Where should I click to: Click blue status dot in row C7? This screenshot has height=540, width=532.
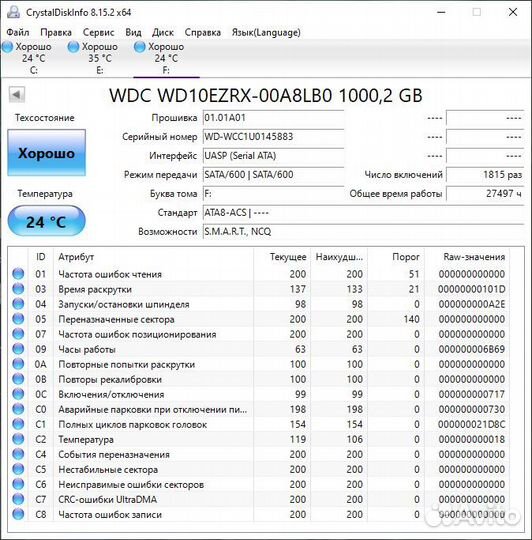(18, 499)
